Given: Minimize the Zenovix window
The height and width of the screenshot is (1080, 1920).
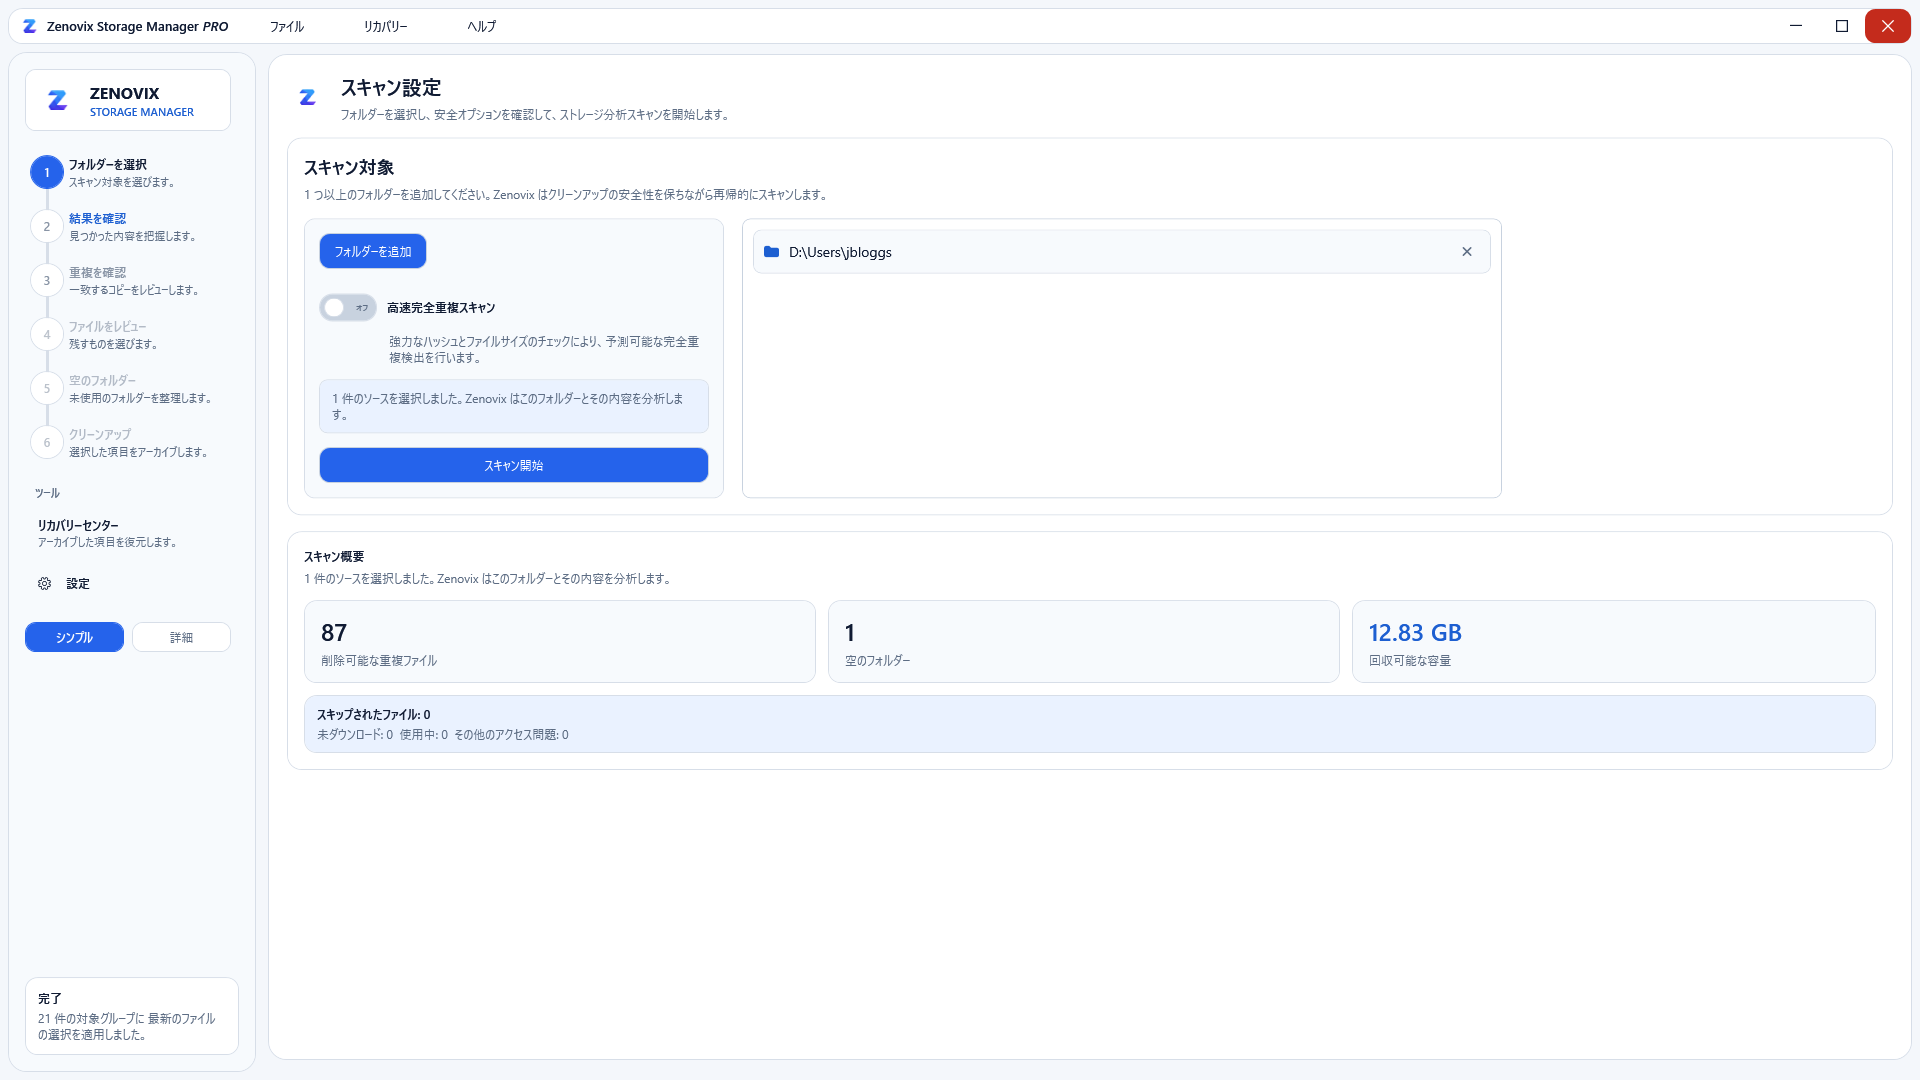Looking at the screenshot, I should 1796,26.
